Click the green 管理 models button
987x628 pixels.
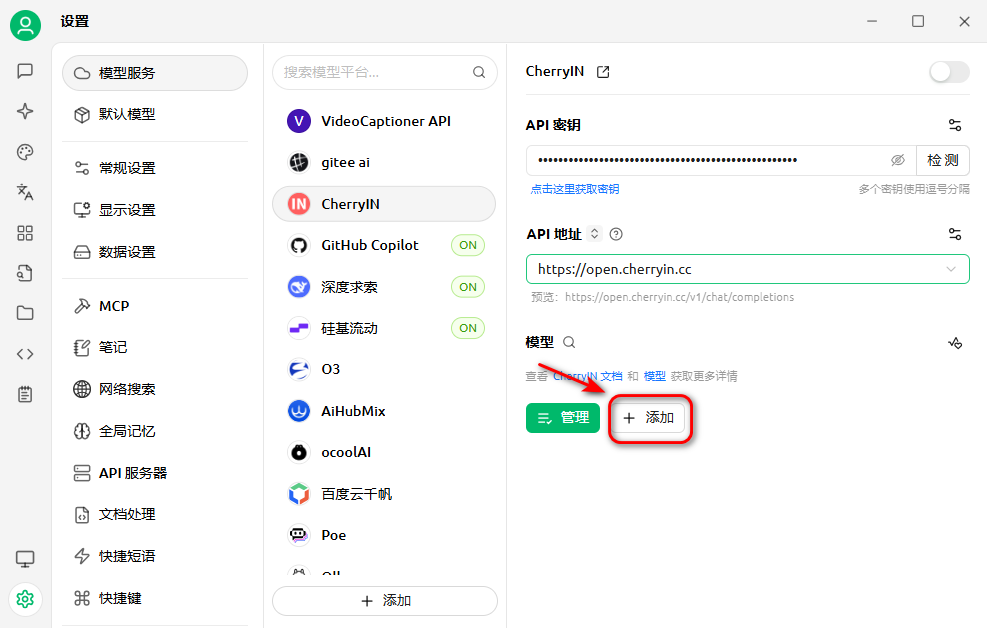tap(563, 418)
